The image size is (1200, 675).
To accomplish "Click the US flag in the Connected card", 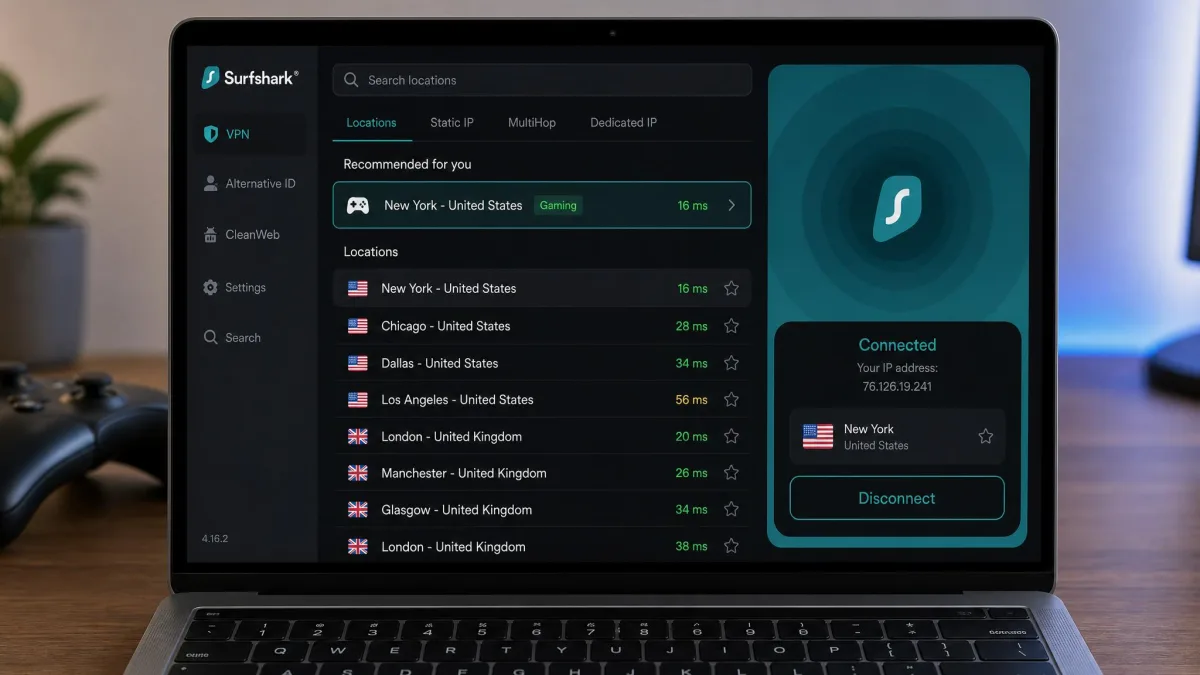I will [x=818, y=436].
